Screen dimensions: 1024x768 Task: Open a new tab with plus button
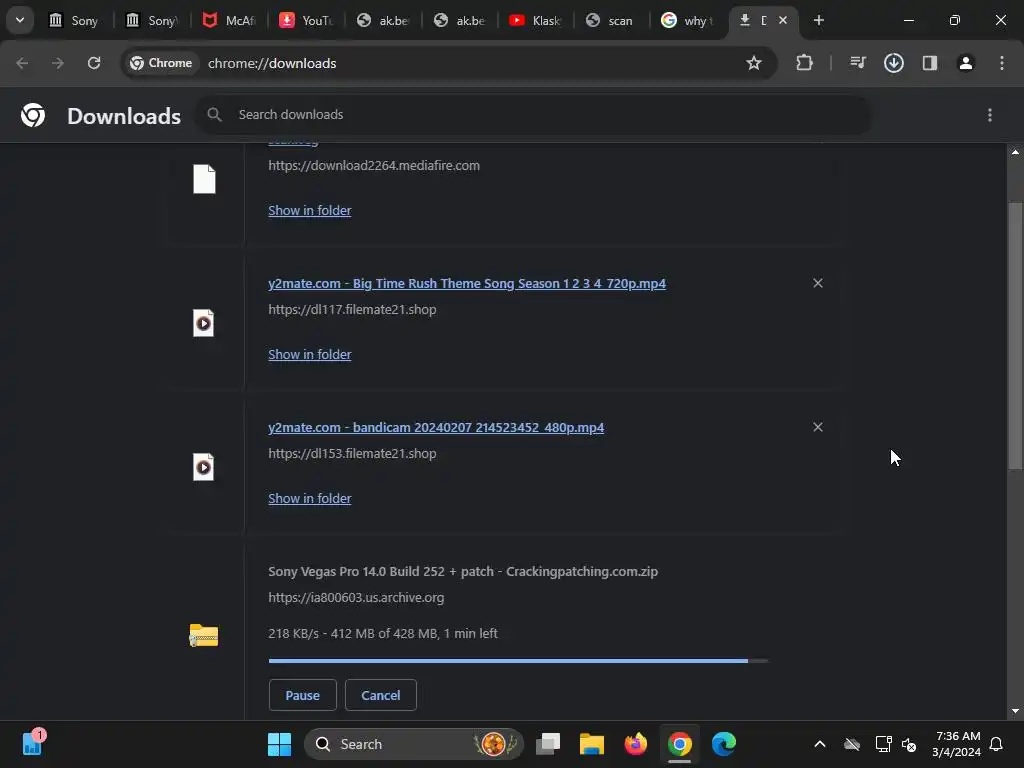coord(818,20)
